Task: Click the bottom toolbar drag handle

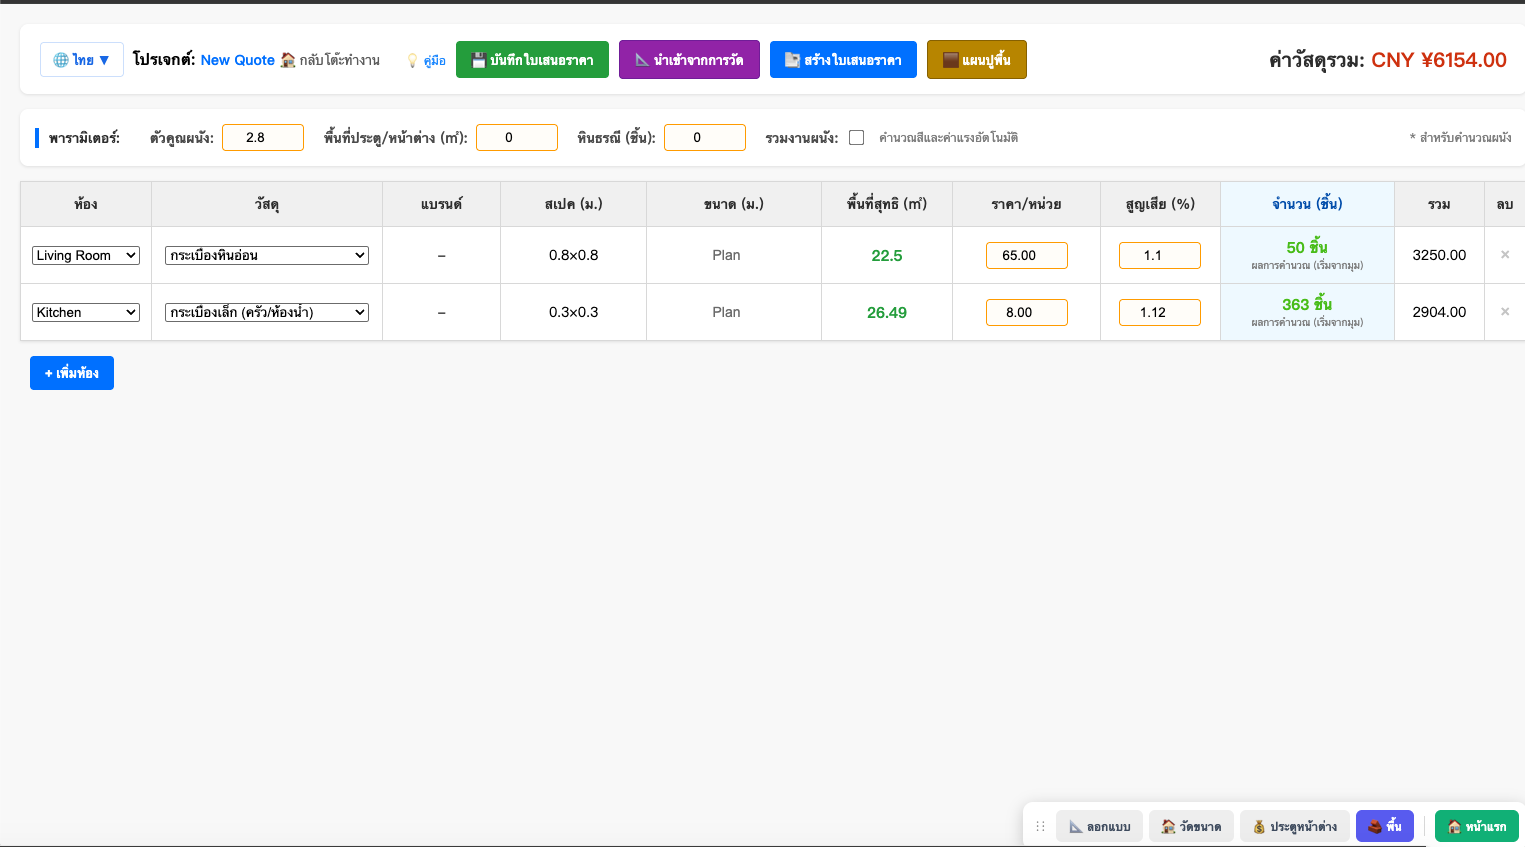Action: (1040, 827)
